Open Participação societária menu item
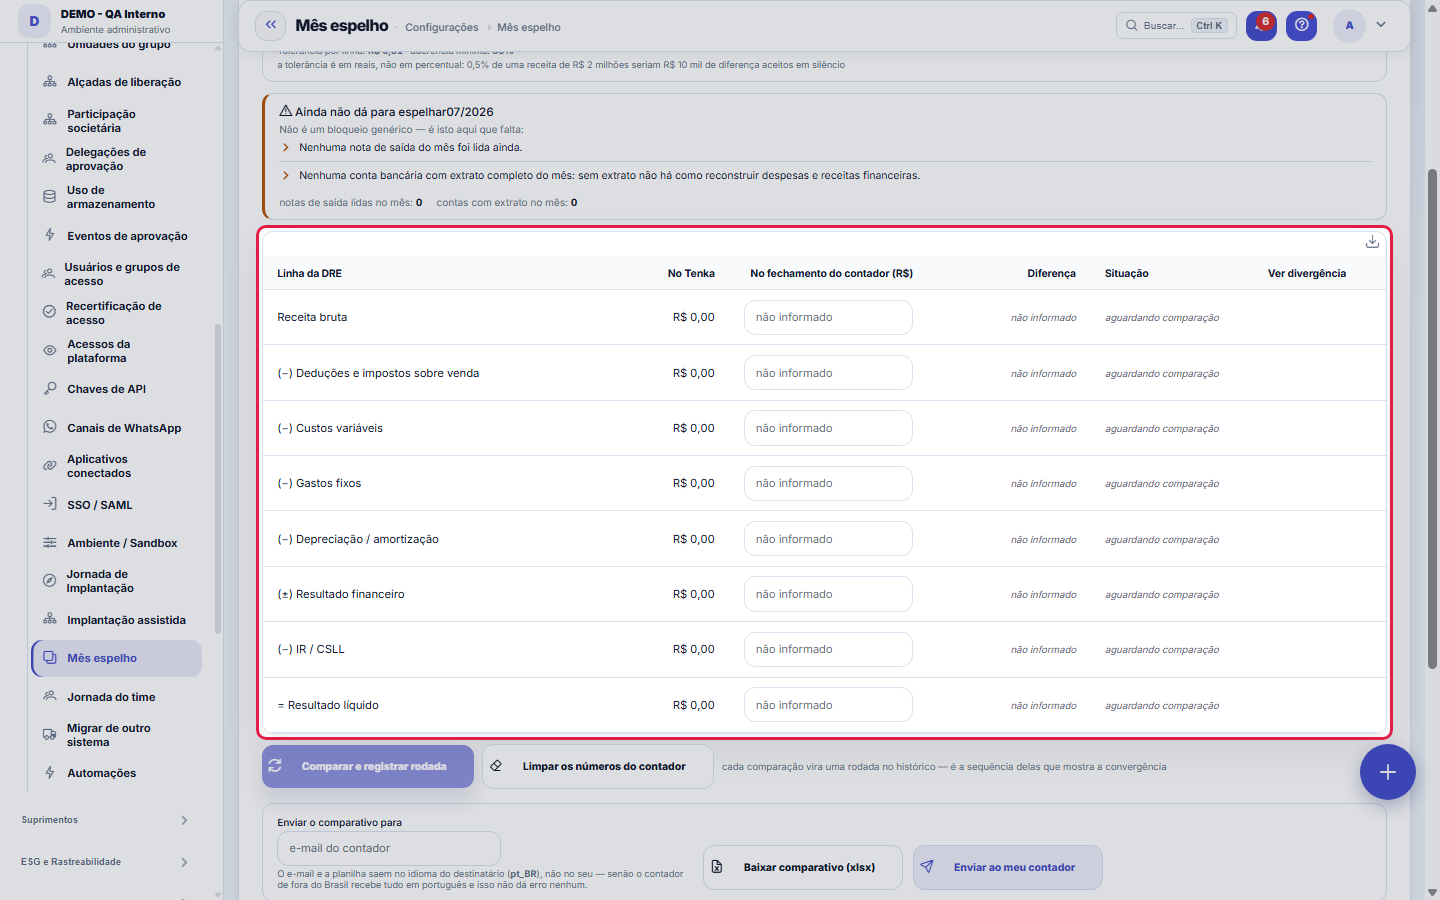1440x900 pixels. [x=117, y=121]
